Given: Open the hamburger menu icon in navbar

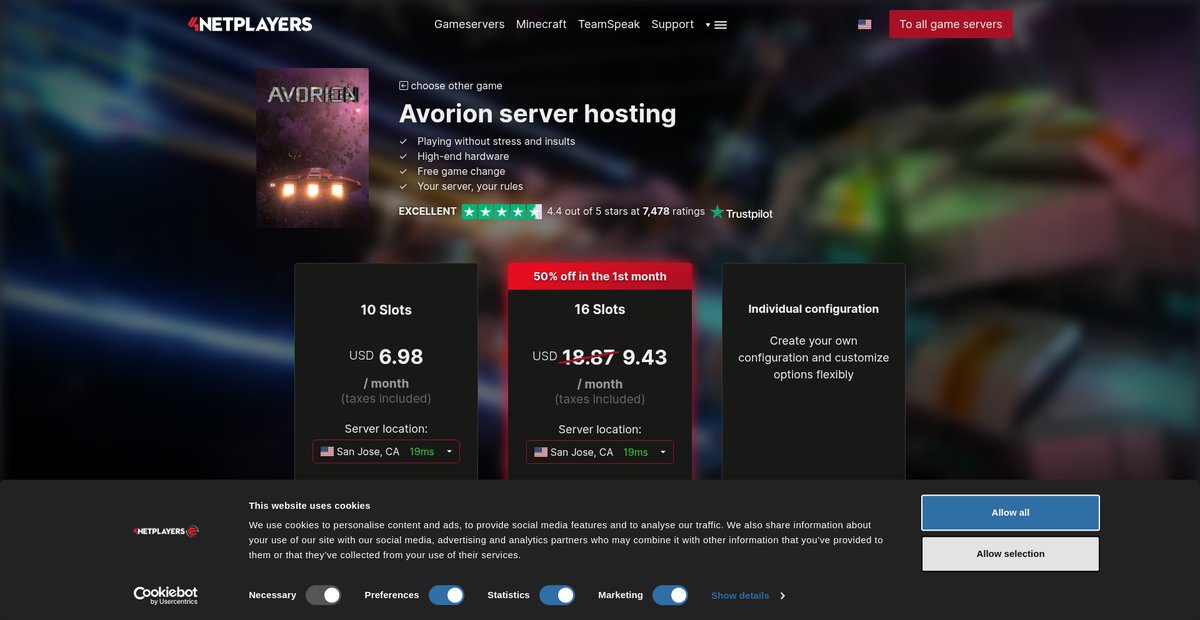Looking at the screenshot, I should click(721, 25).
